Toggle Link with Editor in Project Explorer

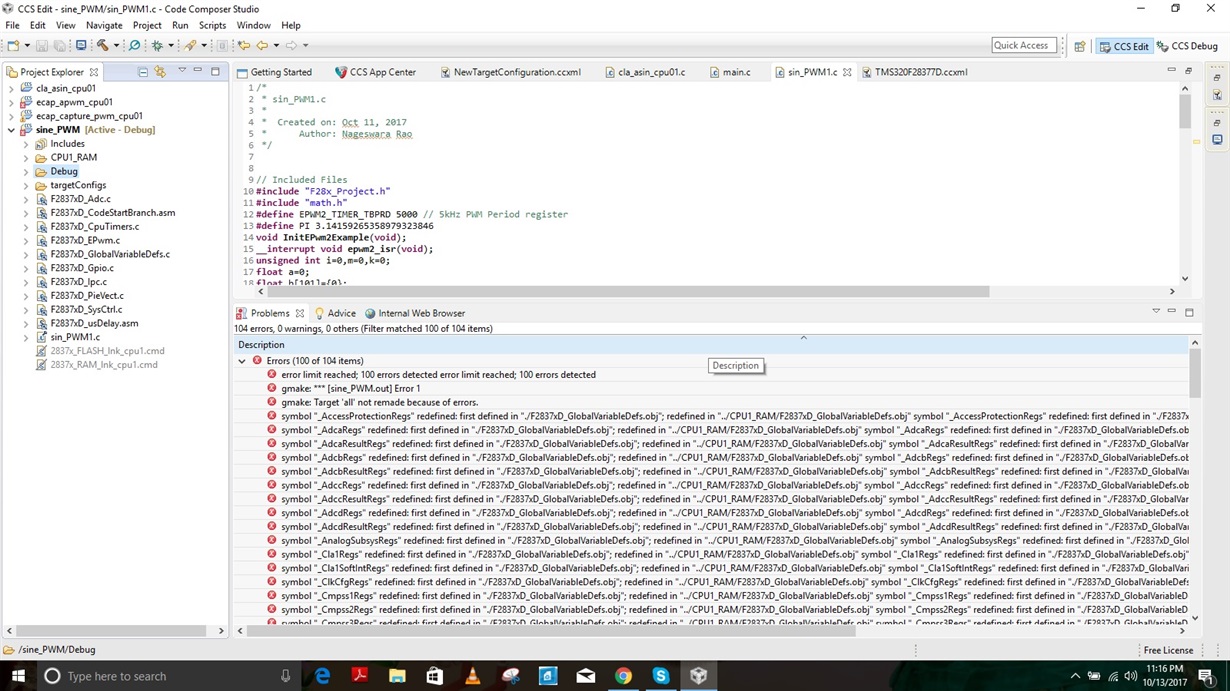[160, 71]
